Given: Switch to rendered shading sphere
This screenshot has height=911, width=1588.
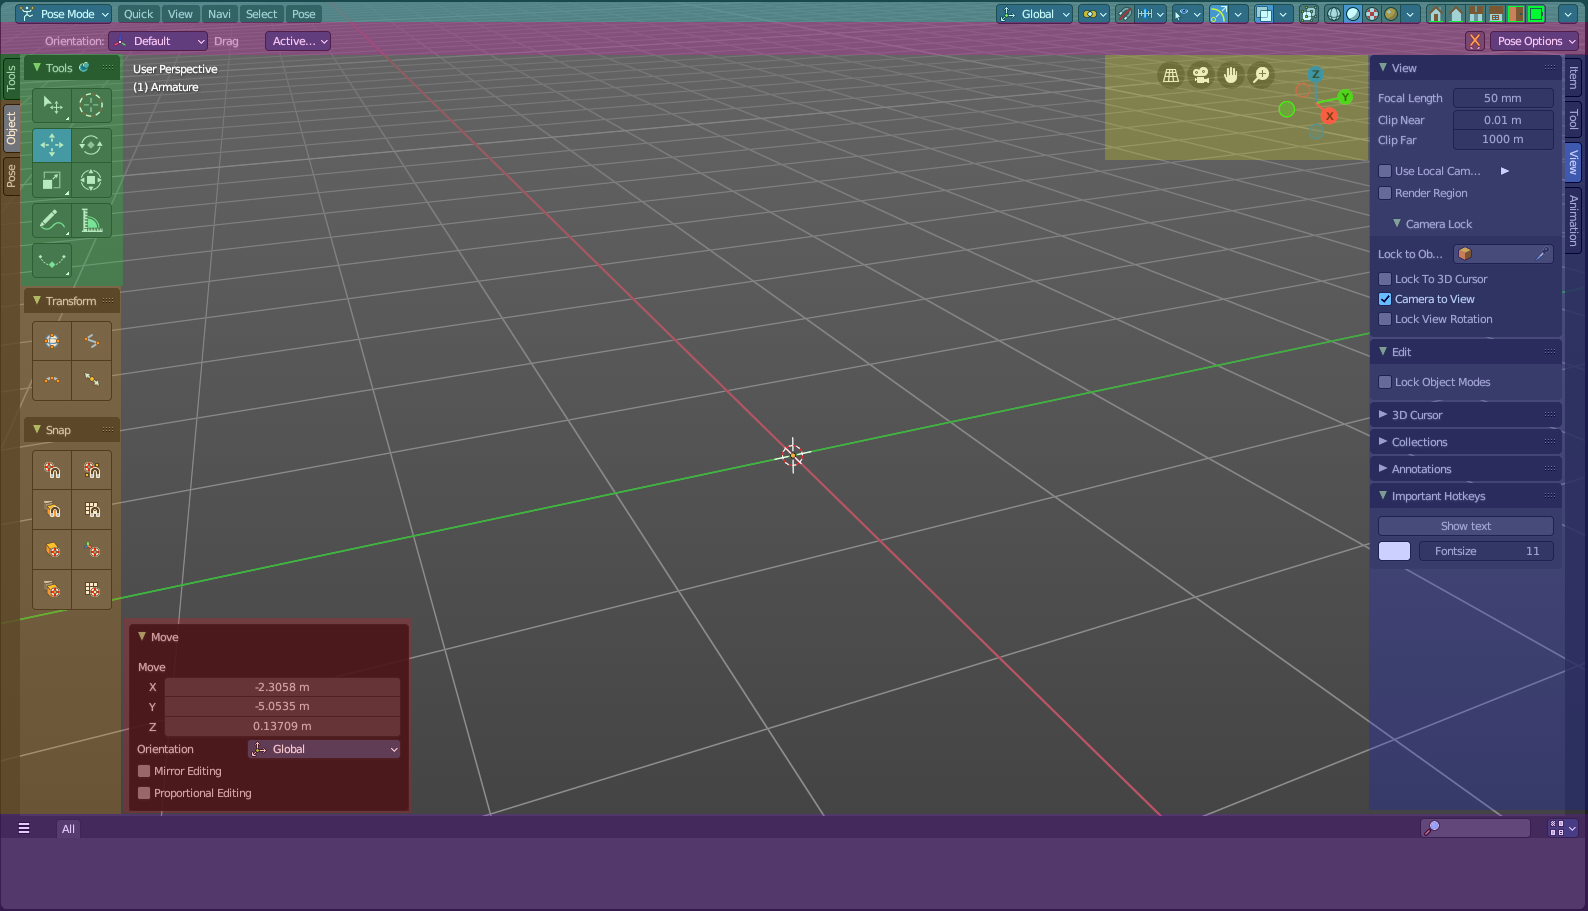Looking at the screenshot, I should 1391,14.
